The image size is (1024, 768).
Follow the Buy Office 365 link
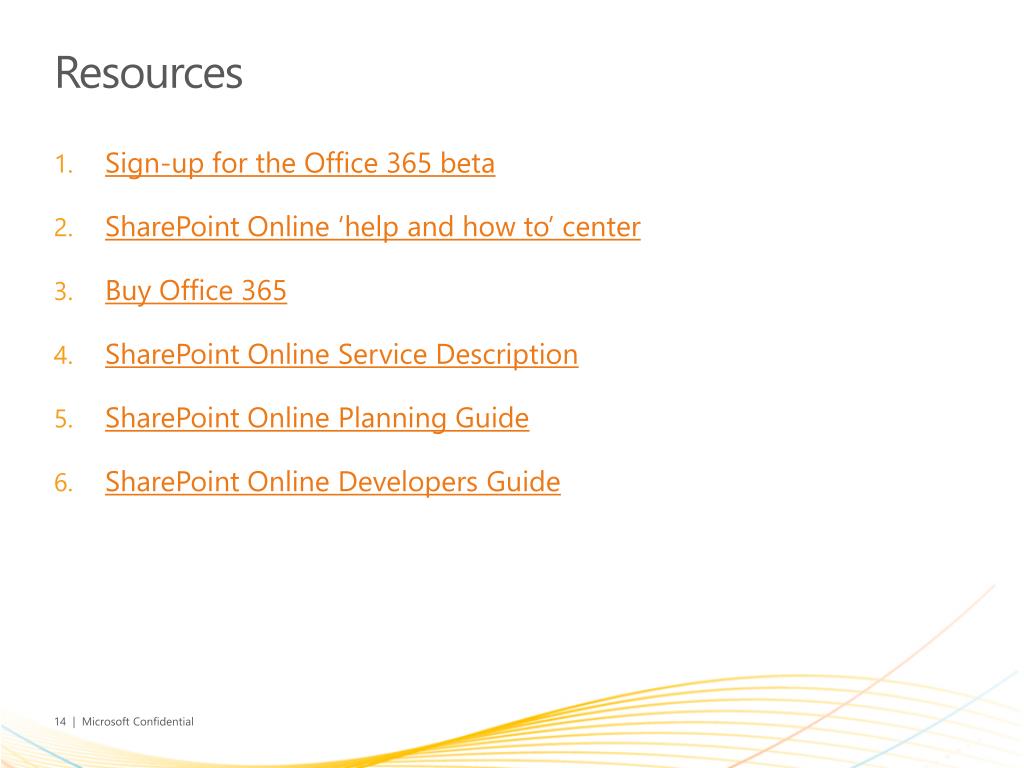coord(196,291)
